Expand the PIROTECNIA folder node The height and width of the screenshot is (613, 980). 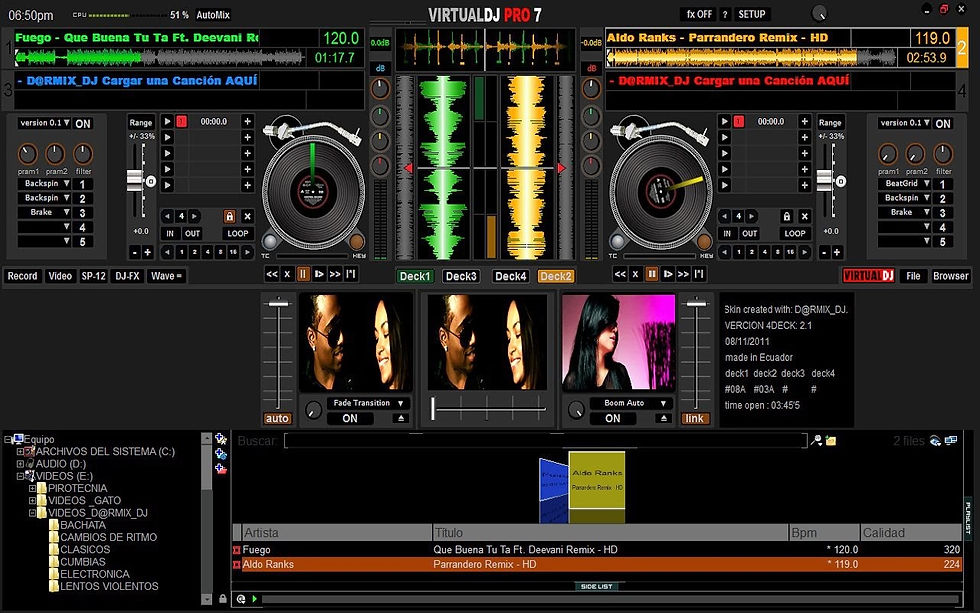(32, 489)
